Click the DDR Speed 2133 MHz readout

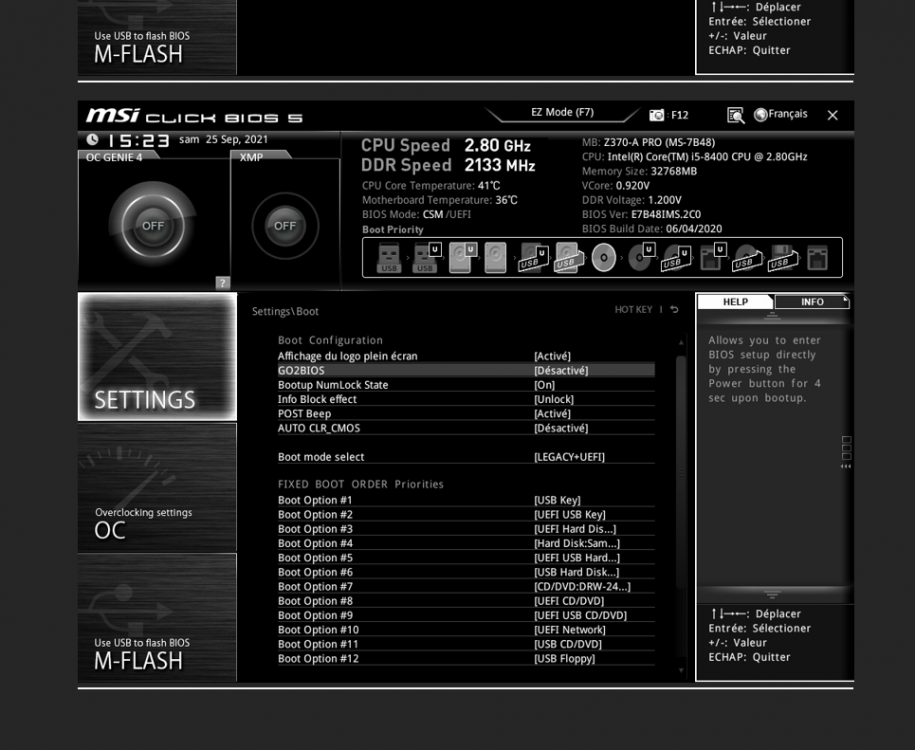[448, 165]
